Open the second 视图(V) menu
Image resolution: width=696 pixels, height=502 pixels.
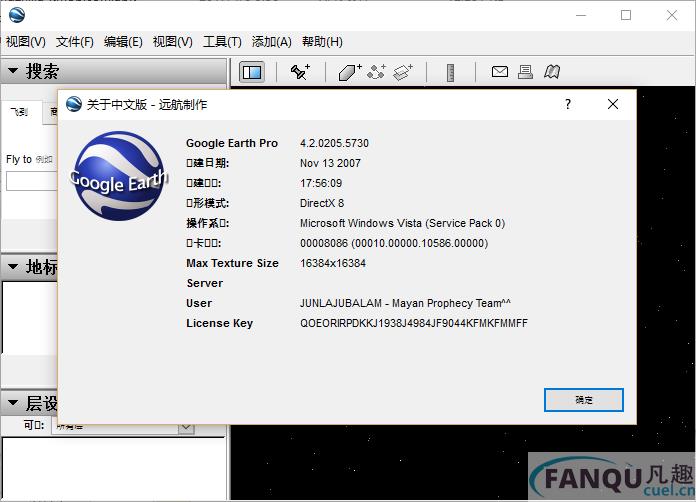[172, 42]
